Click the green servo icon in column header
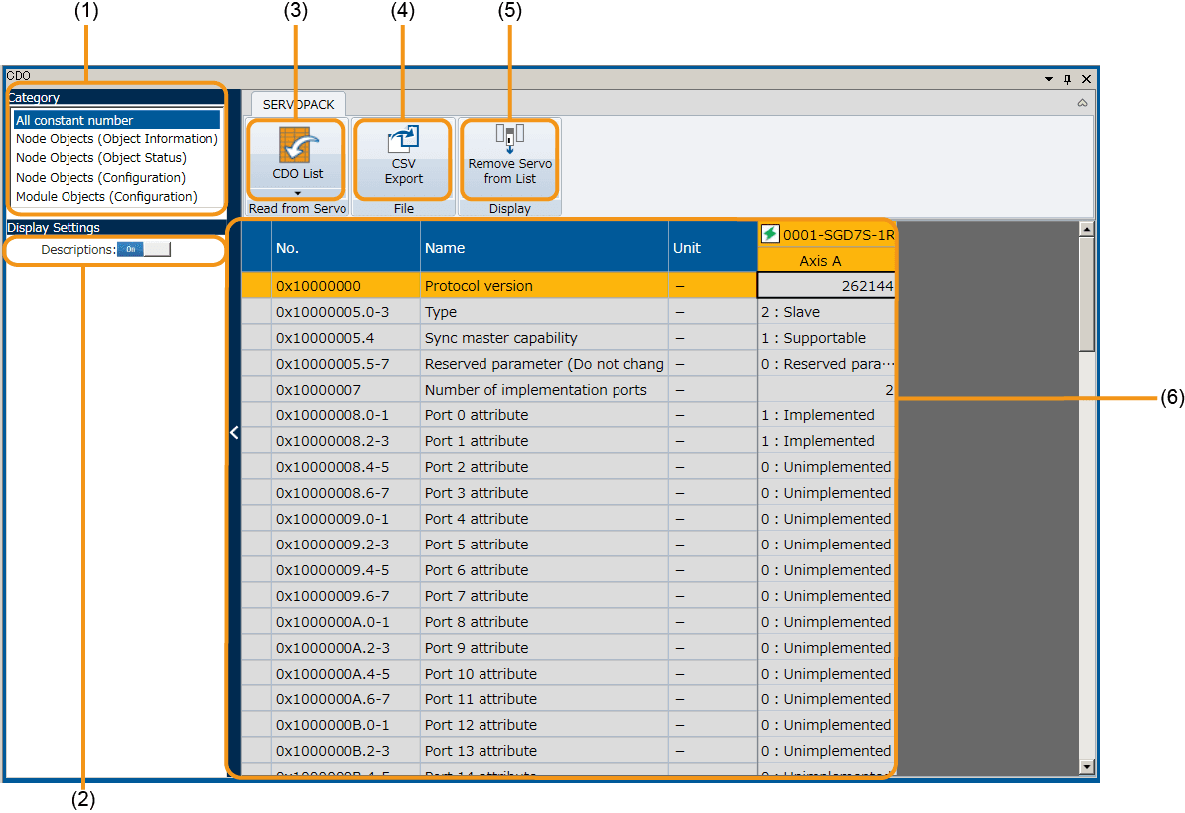Screen dimensions: 1185x813 pos(770,234)
